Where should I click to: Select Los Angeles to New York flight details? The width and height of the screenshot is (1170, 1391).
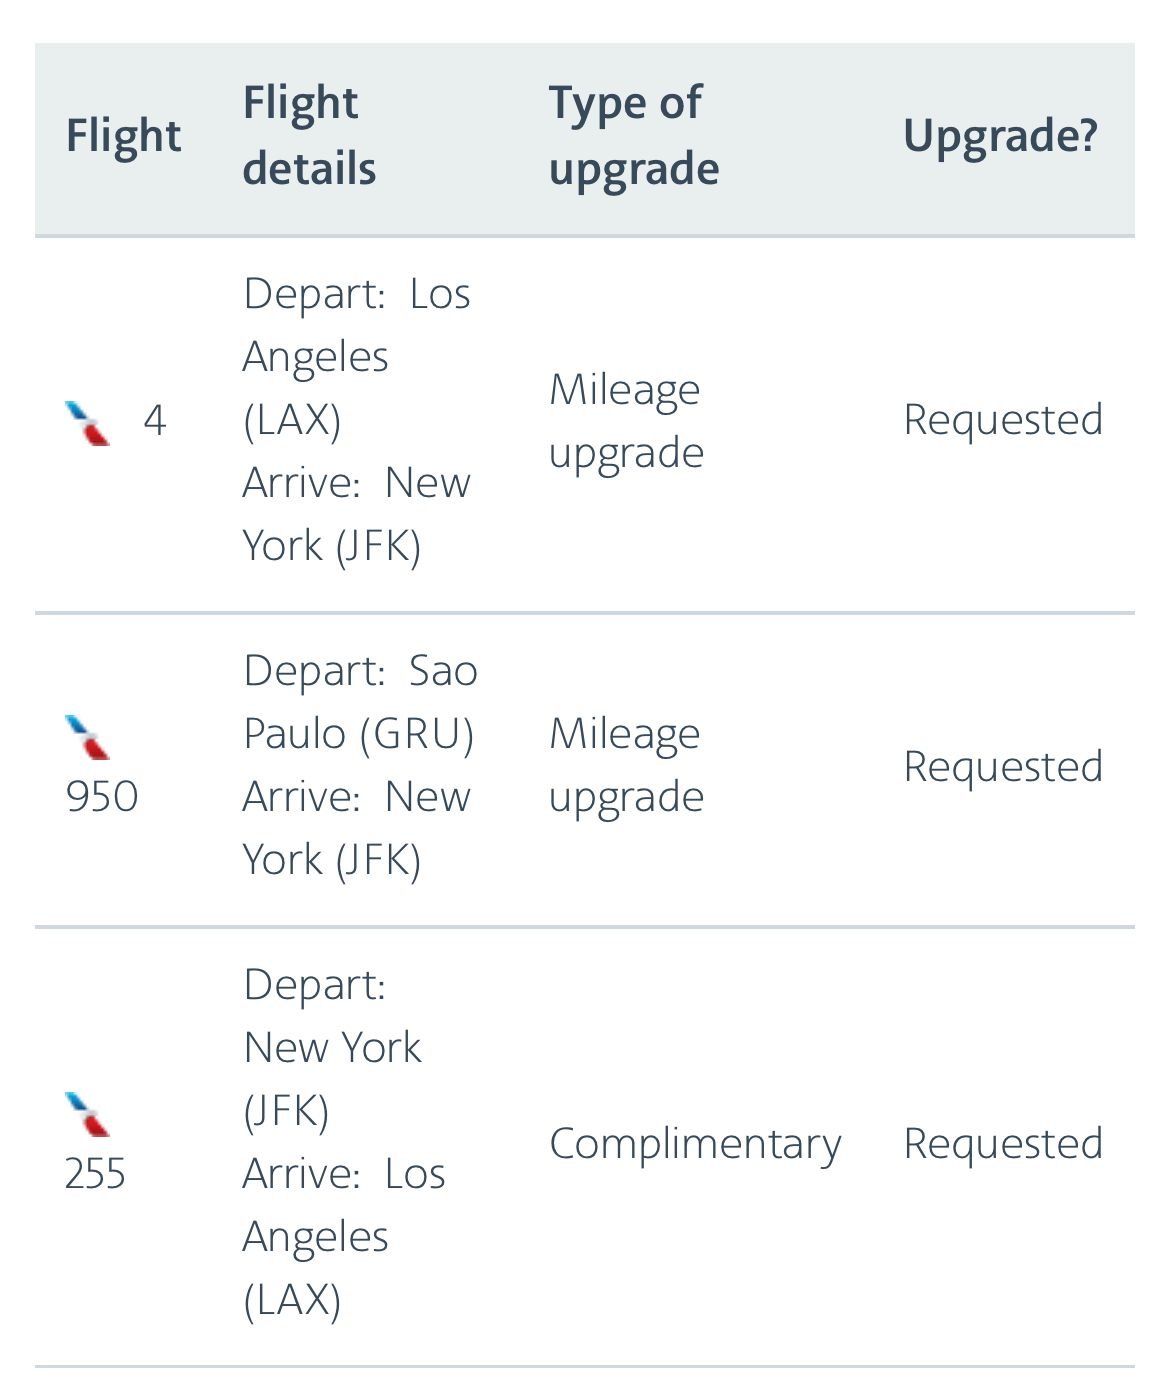tap(357, 420)
